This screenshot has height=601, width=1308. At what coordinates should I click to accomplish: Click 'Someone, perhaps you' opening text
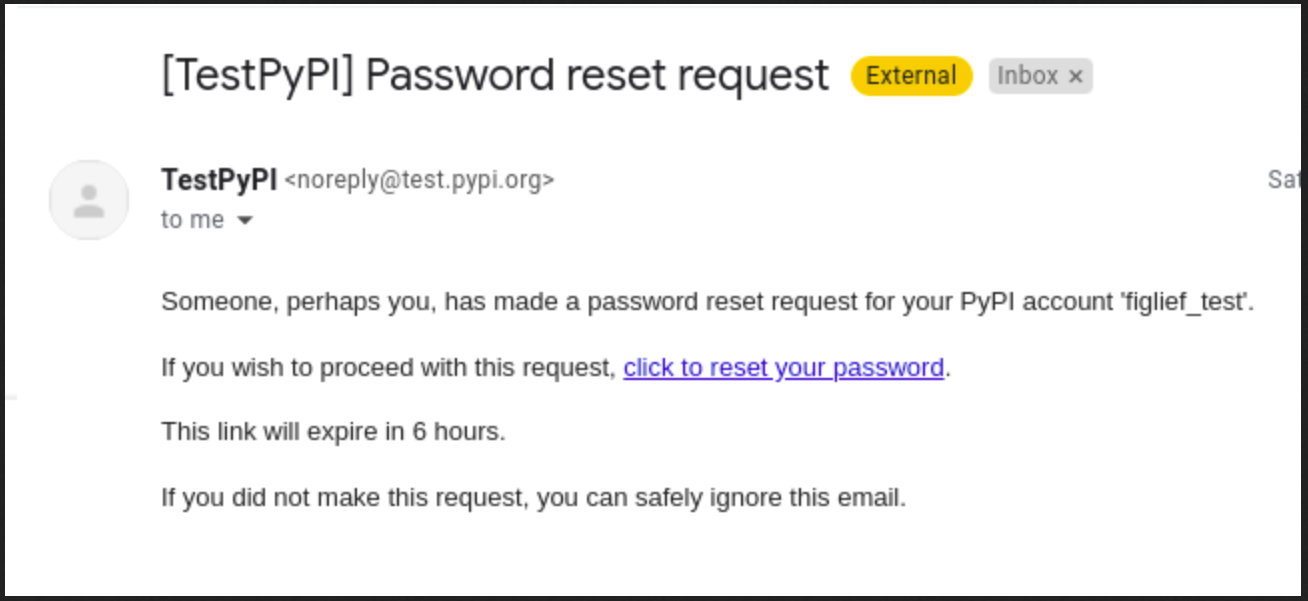click(298, 302)
